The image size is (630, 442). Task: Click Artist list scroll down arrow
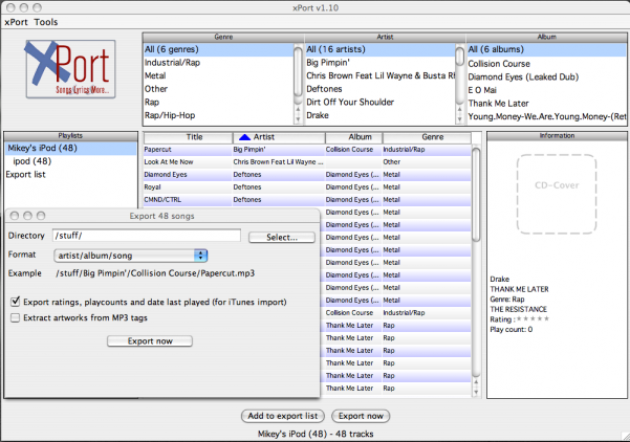[x=460, y=119]
